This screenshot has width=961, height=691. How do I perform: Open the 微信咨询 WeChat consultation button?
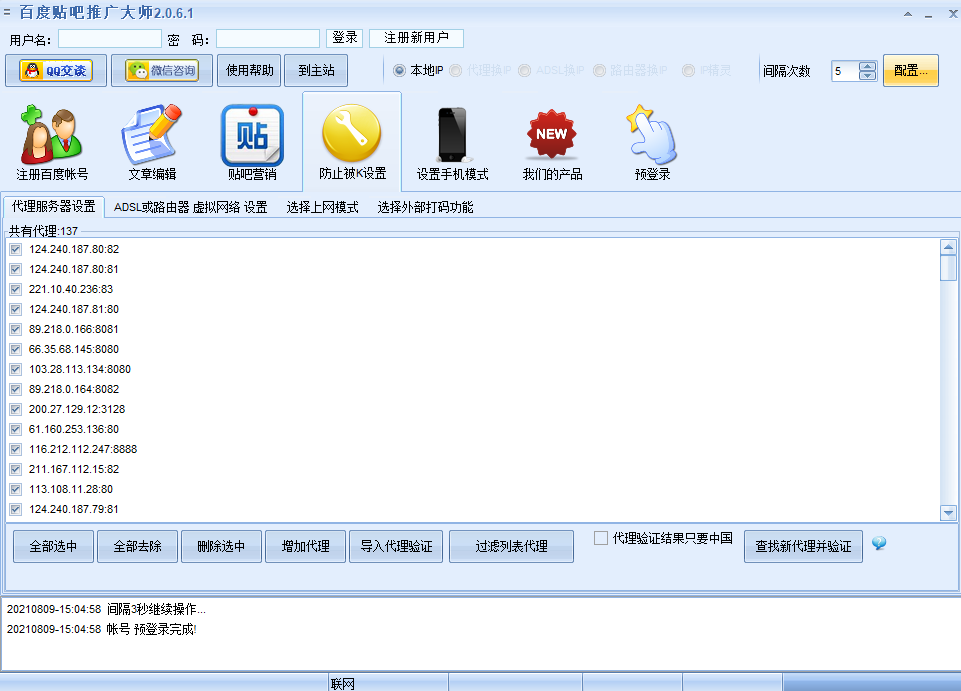[x=162, y=71]
